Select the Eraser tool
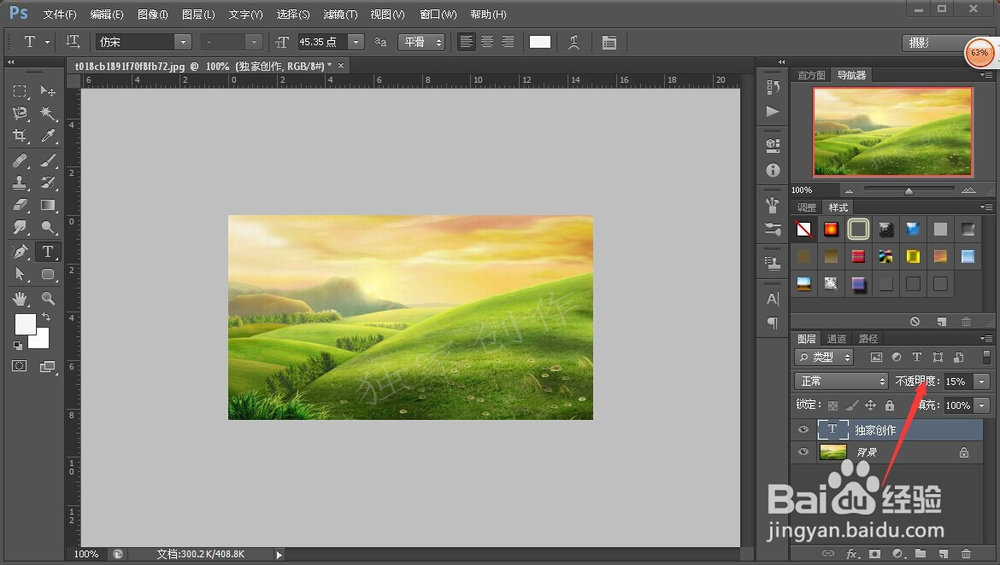The height and width of the screenshot is (565, 1000). tap(20, 205)
